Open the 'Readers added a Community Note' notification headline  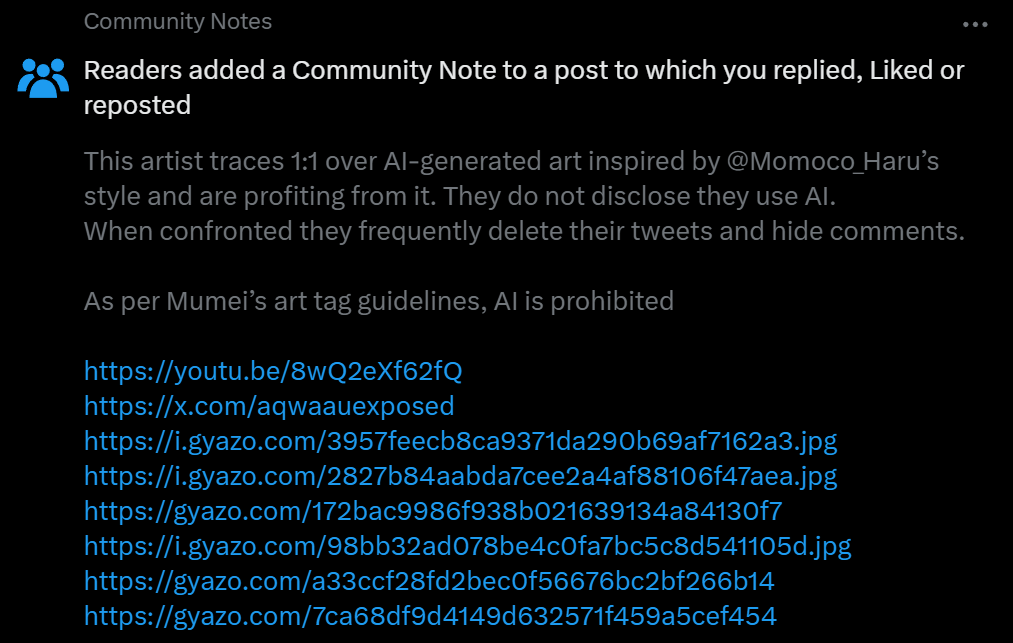(x=523, y=71)
